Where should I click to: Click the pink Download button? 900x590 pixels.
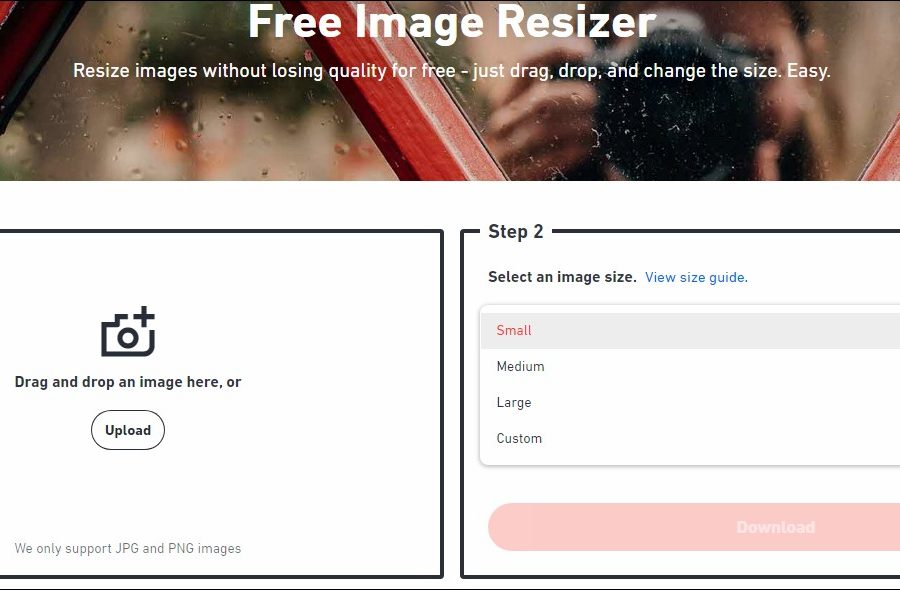point(694,527)
